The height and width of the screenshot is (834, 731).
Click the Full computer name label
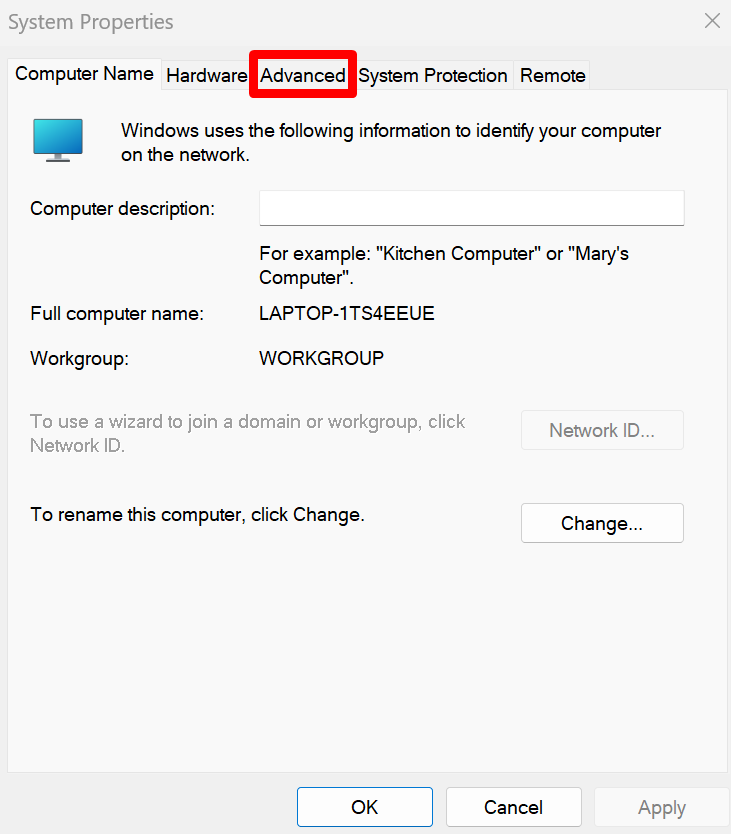117,313
